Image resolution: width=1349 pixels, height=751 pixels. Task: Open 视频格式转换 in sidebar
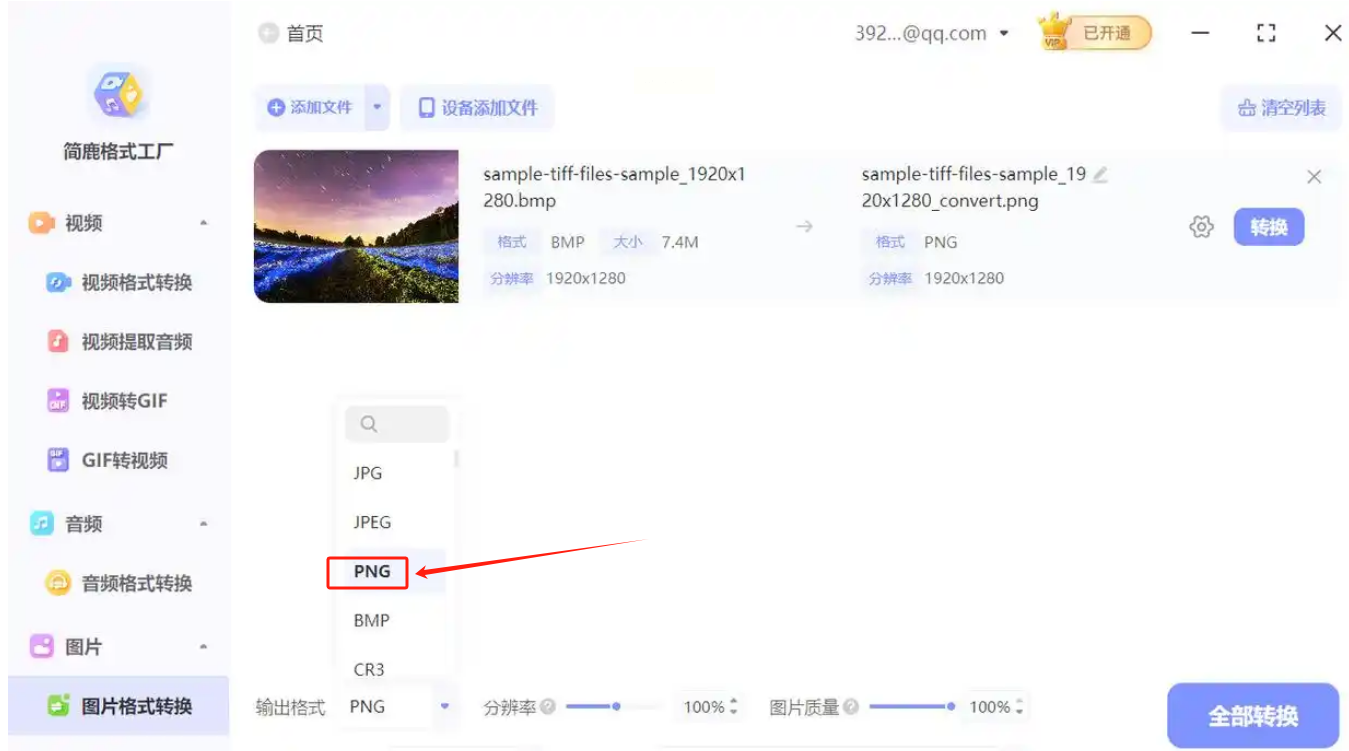point(120,283)
